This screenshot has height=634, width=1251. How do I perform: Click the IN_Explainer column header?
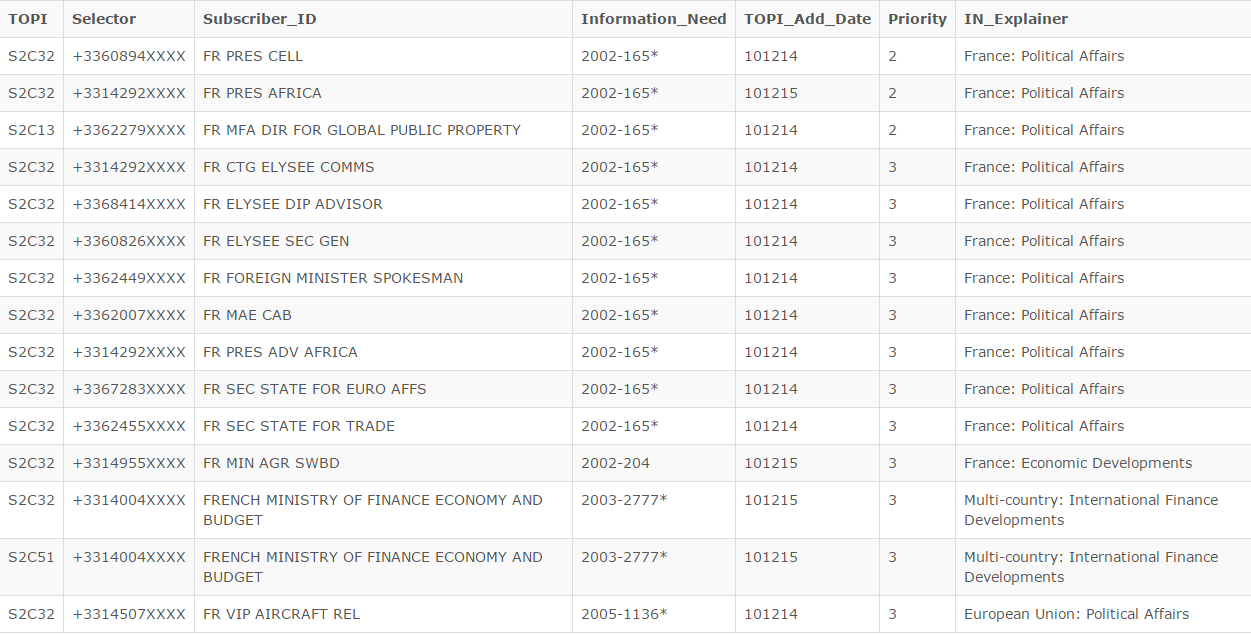1016,19
